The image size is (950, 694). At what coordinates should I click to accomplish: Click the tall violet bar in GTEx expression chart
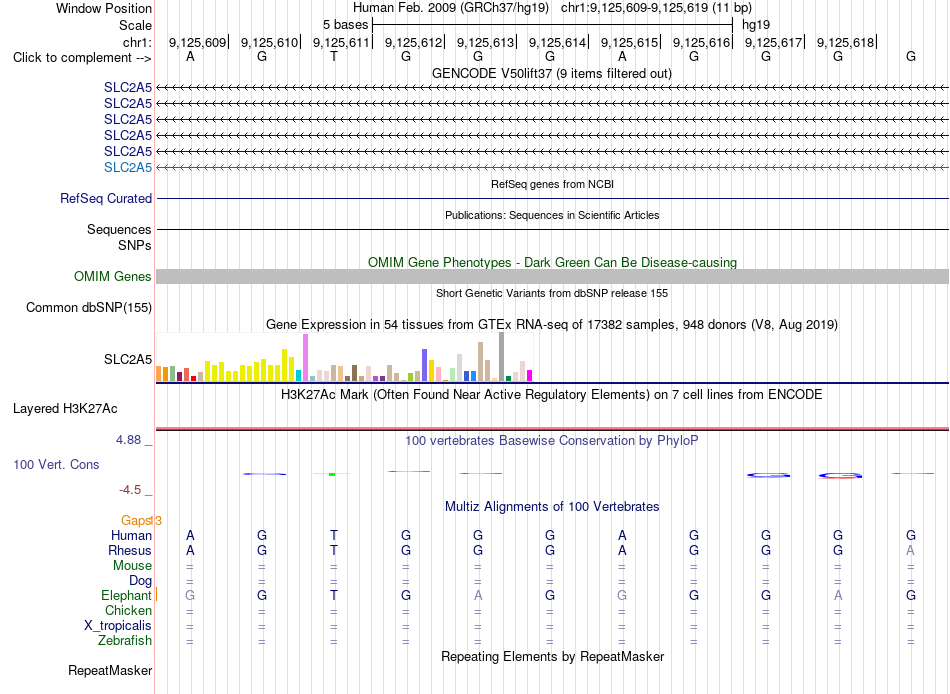click(306, 358)
